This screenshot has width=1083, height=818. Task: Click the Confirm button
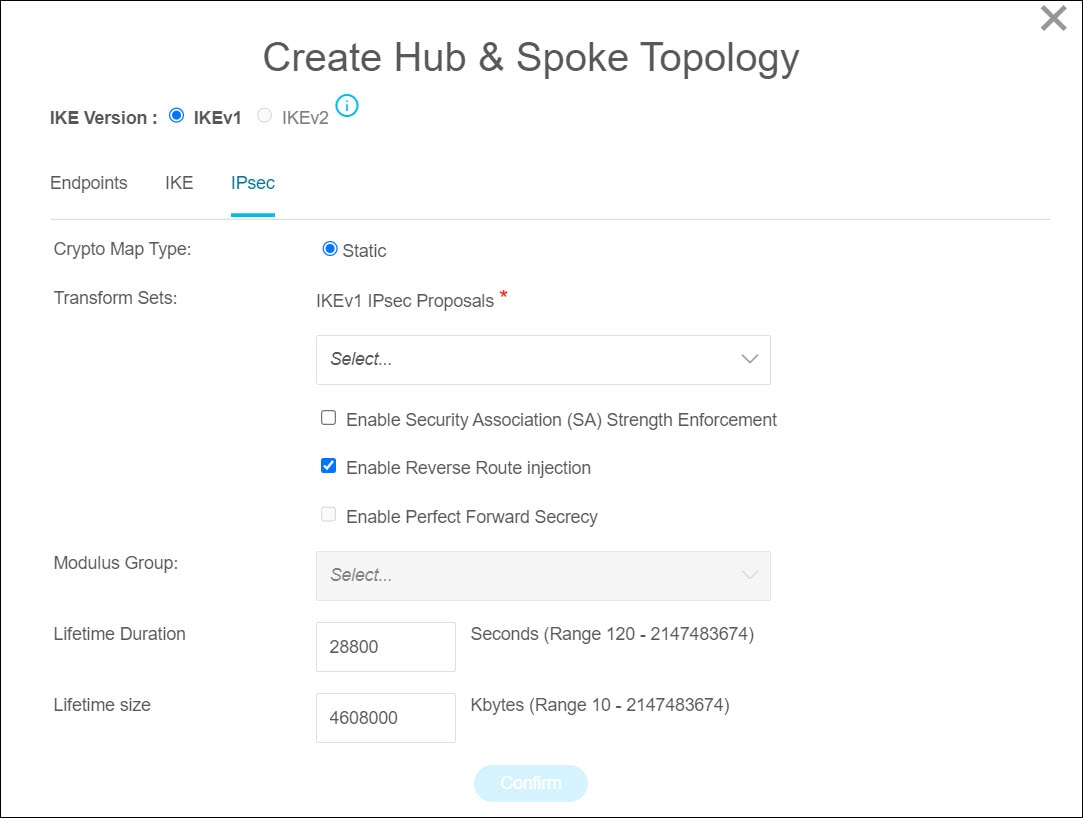point(530,783)
